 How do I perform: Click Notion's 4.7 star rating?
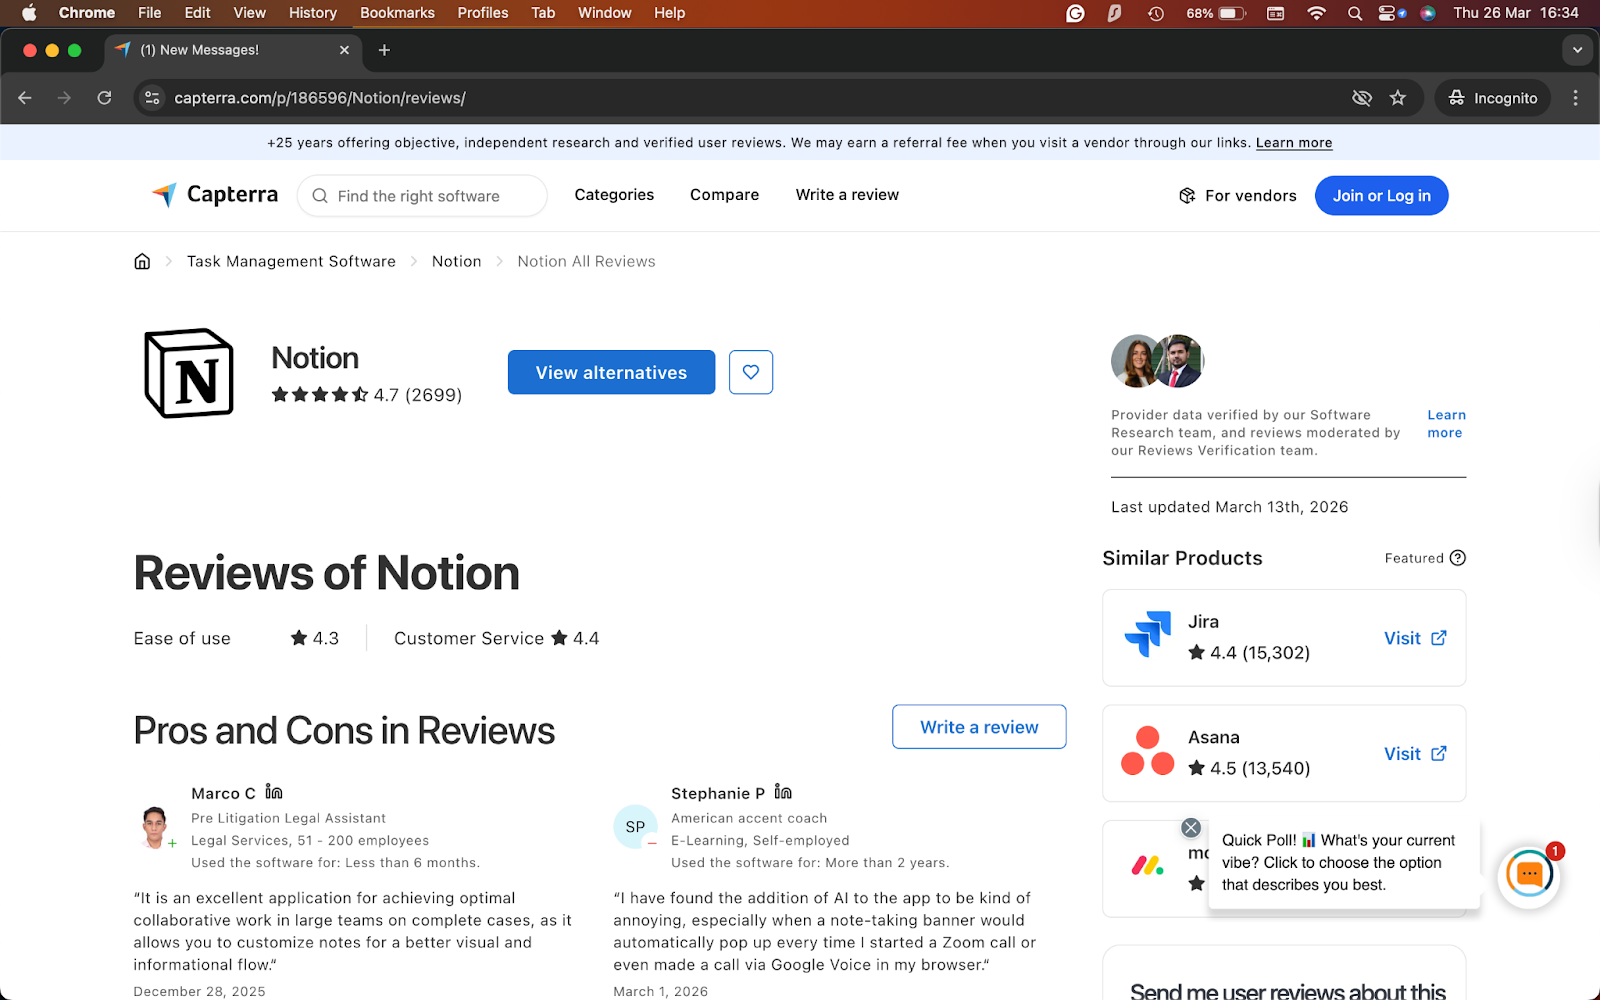(366, 395)
